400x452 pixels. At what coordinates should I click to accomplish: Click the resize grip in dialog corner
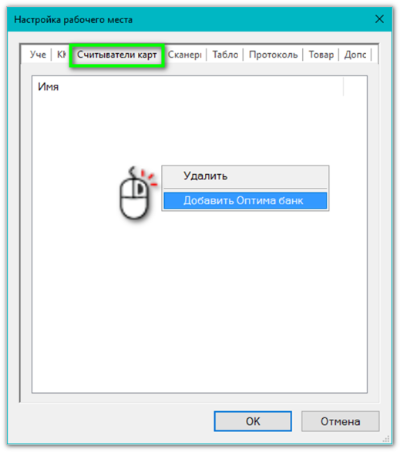coord(386,438)
